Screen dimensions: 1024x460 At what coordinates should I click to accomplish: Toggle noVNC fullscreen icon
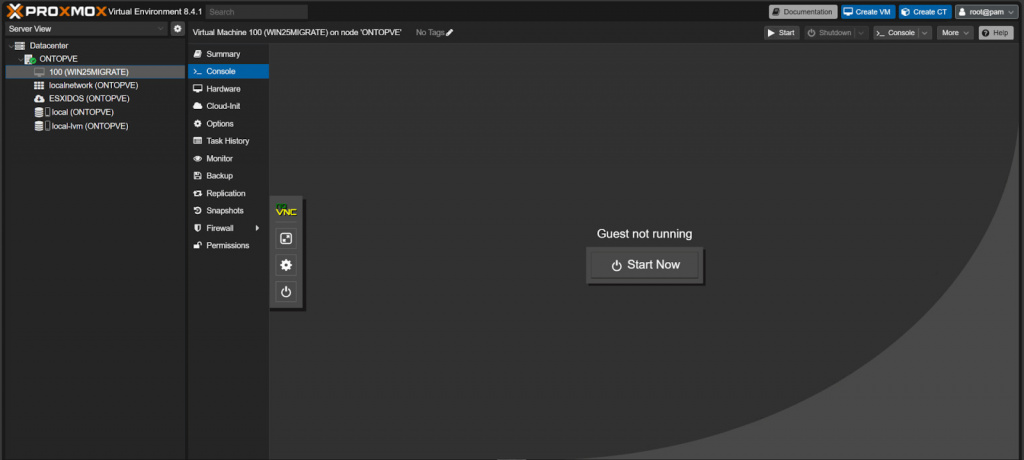286,239
